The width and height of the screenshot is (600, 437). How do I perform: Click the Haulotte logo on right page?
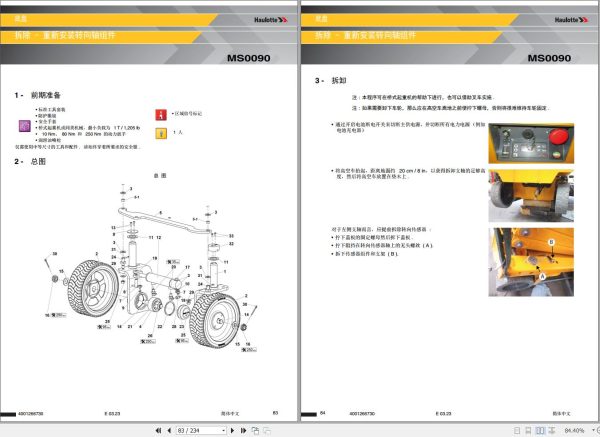click(571, 20)
